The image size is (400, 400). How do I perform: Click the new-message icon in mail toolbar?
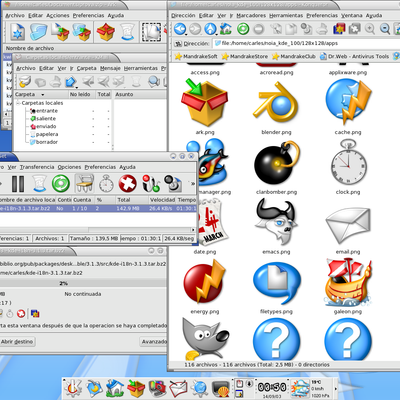tap(25, 81)
